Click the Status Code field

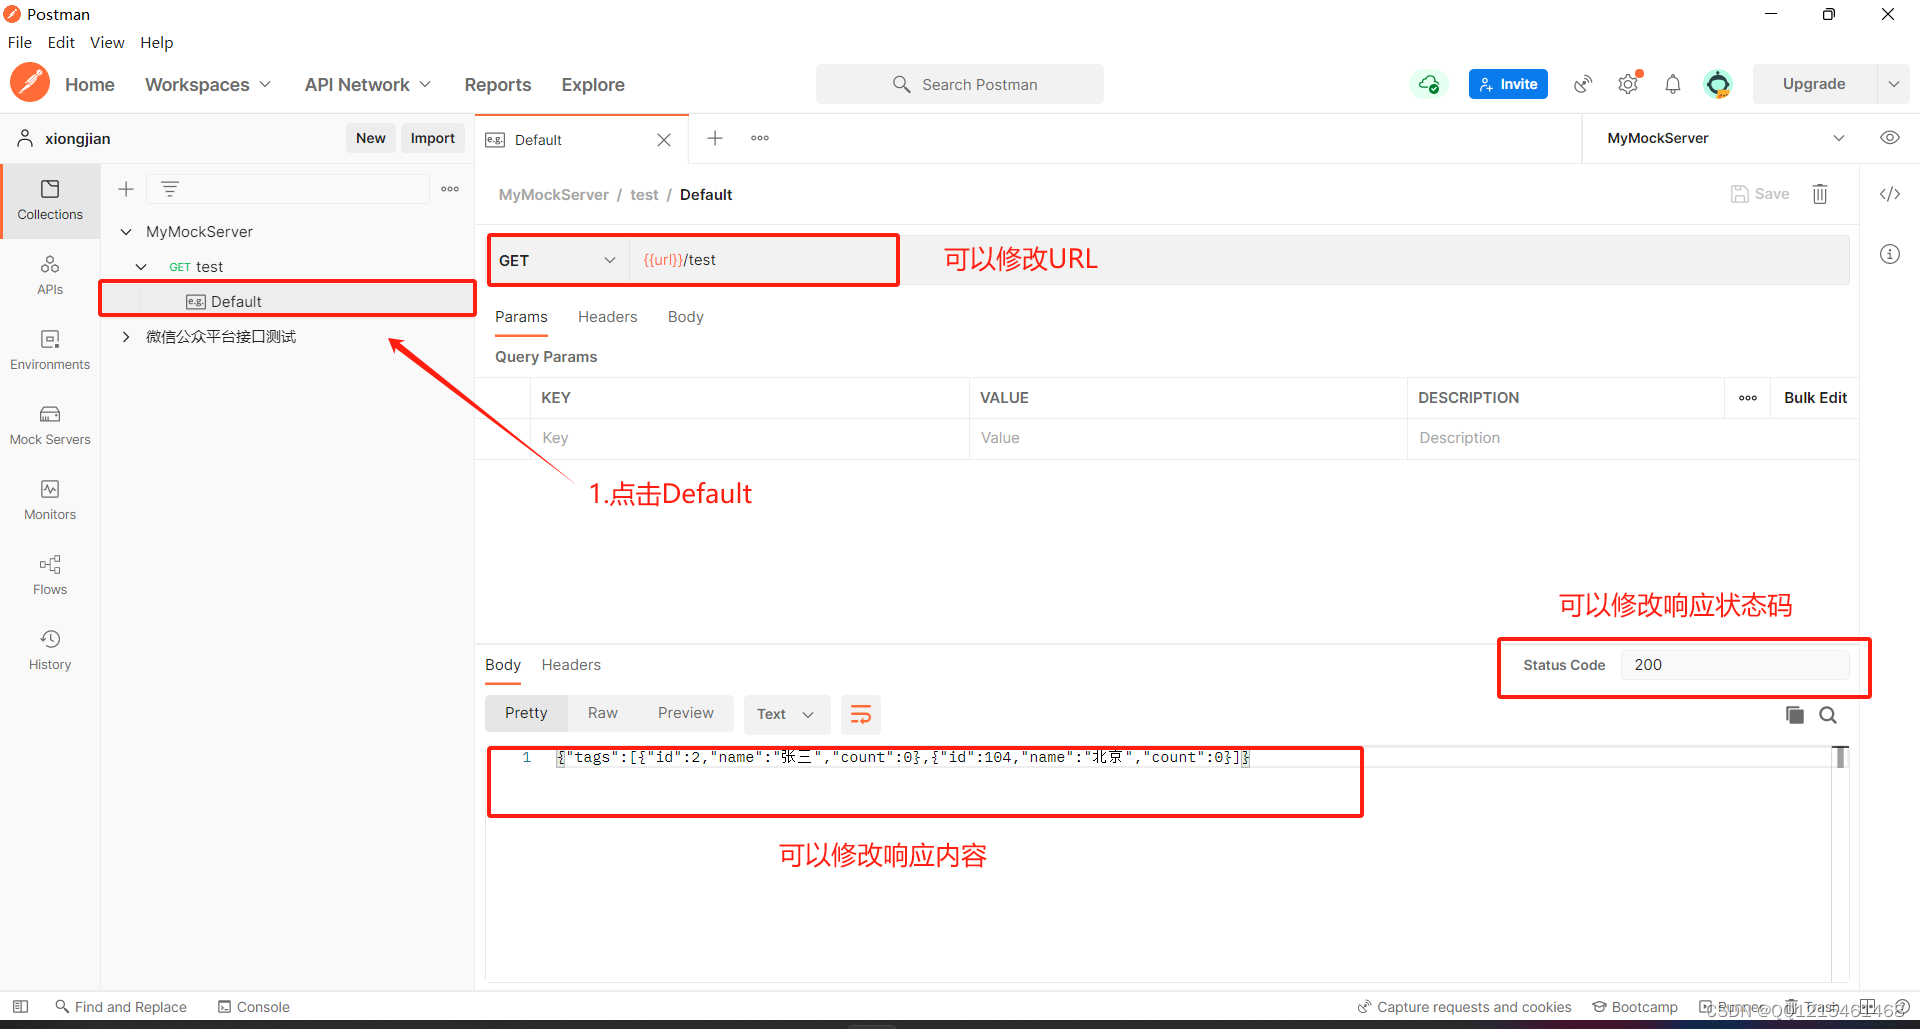(1735, 665)
